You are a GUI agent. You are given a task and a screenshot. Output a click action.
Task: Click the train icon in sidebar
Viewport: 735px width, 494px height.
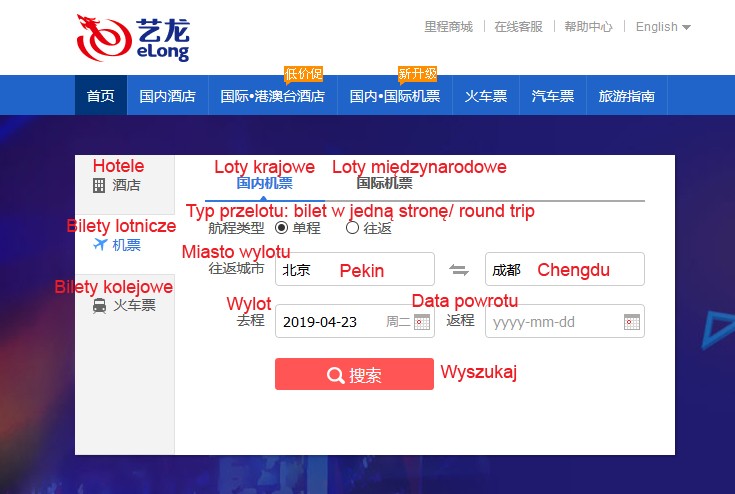99,306
